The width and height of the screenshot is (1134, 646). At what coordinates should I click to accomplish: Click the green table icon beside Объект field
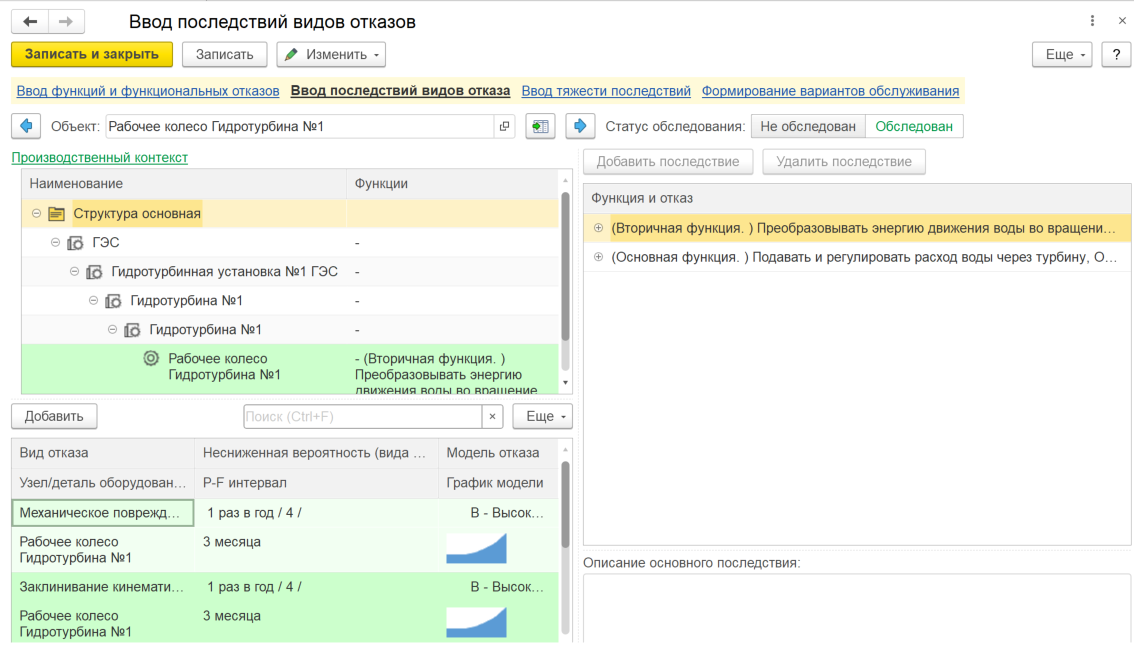(x=540, y=126)
